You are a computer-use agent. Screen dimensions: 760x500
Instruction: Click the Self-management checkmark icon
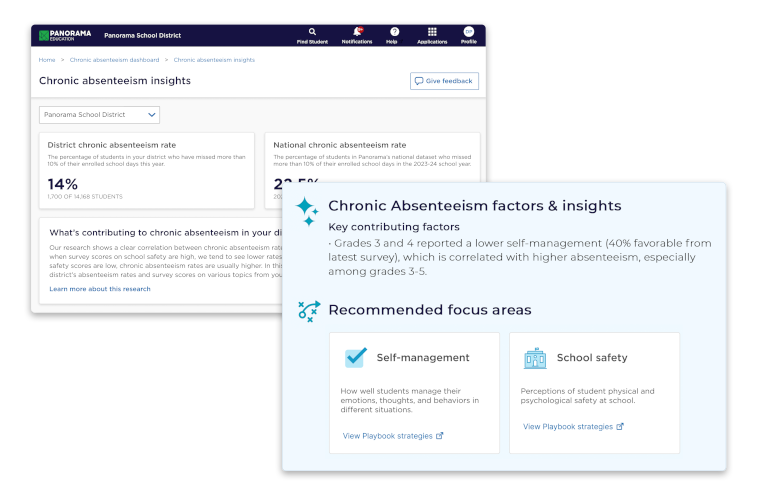355,358
